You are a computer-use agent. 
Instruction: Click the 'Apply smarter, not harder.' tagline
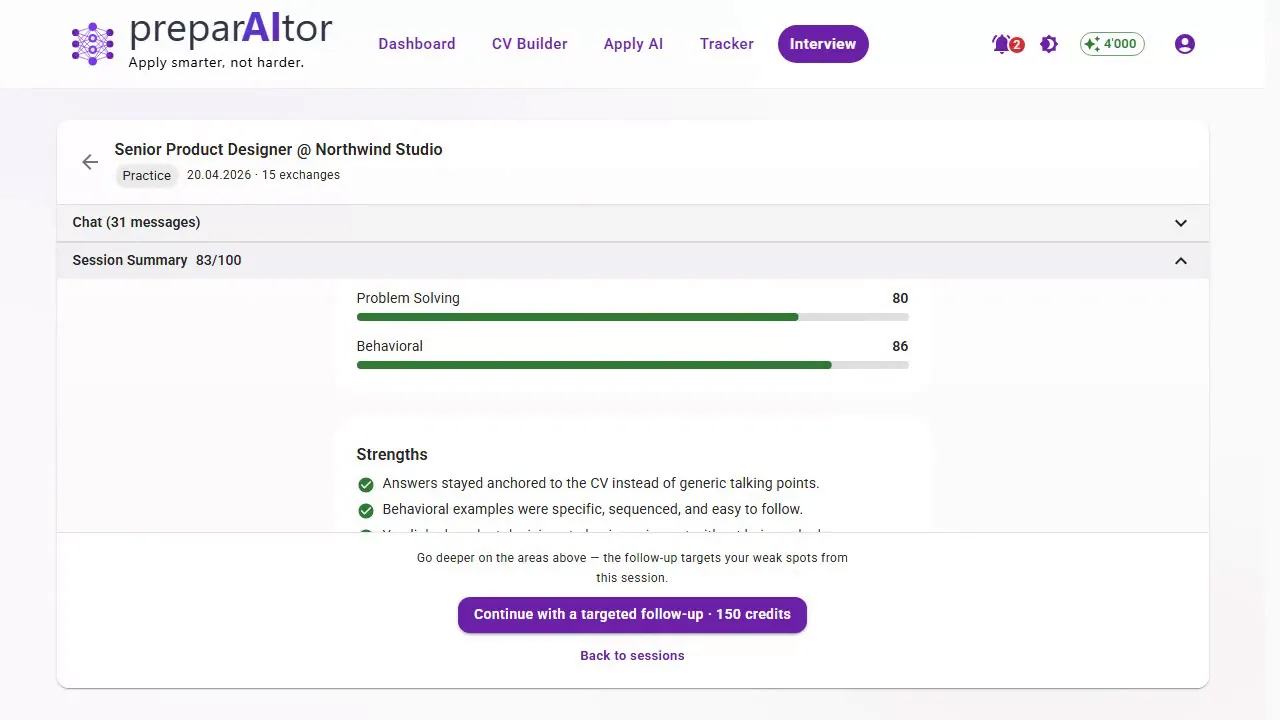216,63
